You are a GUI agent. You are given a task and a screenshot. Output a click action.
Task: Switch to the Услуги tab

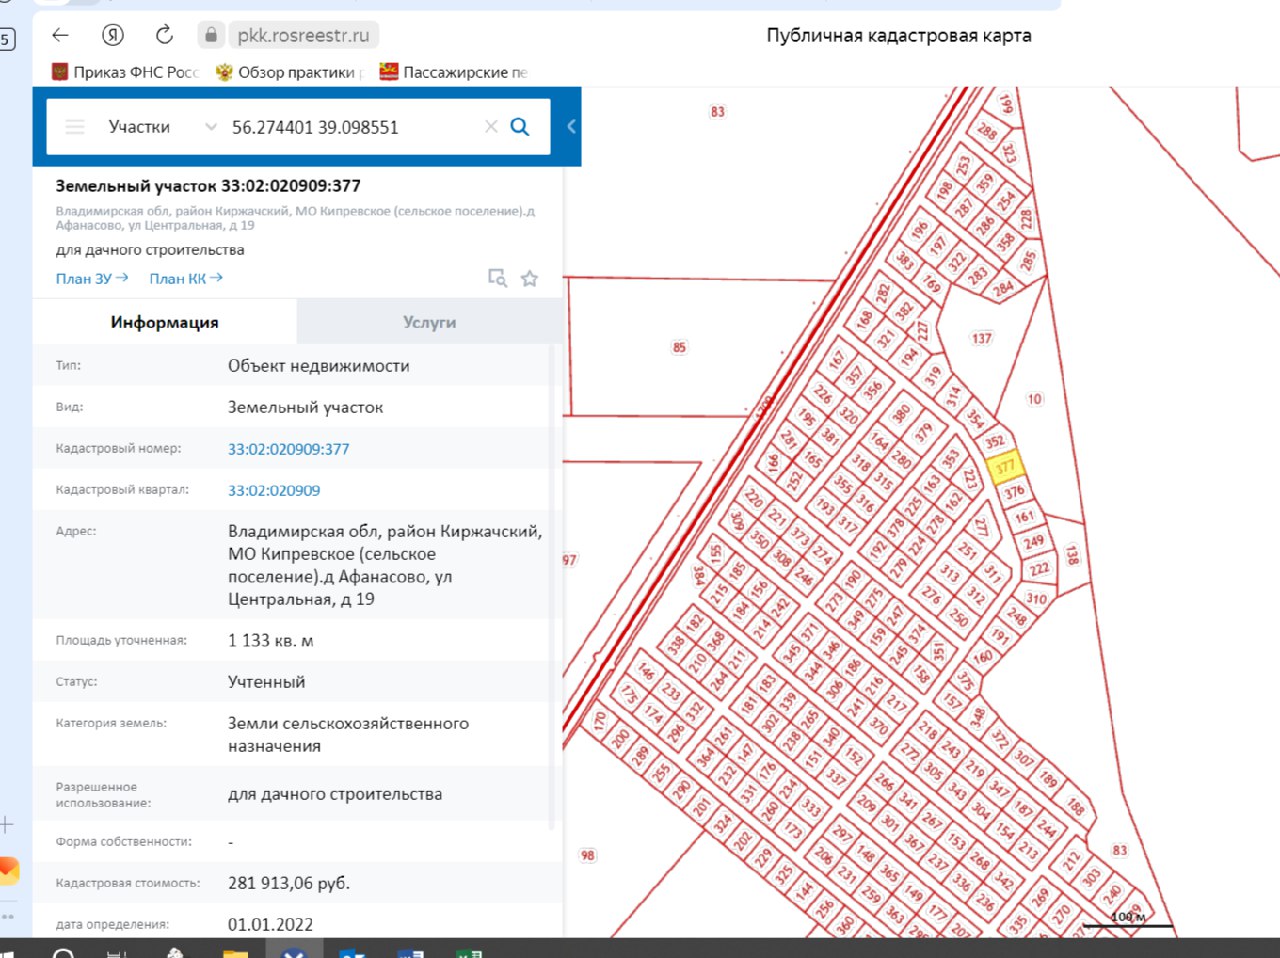click(x=429, y=322)
